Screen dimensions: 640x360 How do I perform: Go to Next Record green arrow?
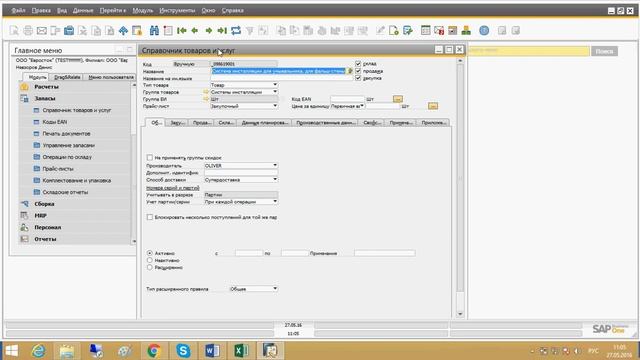coord(209,31)
